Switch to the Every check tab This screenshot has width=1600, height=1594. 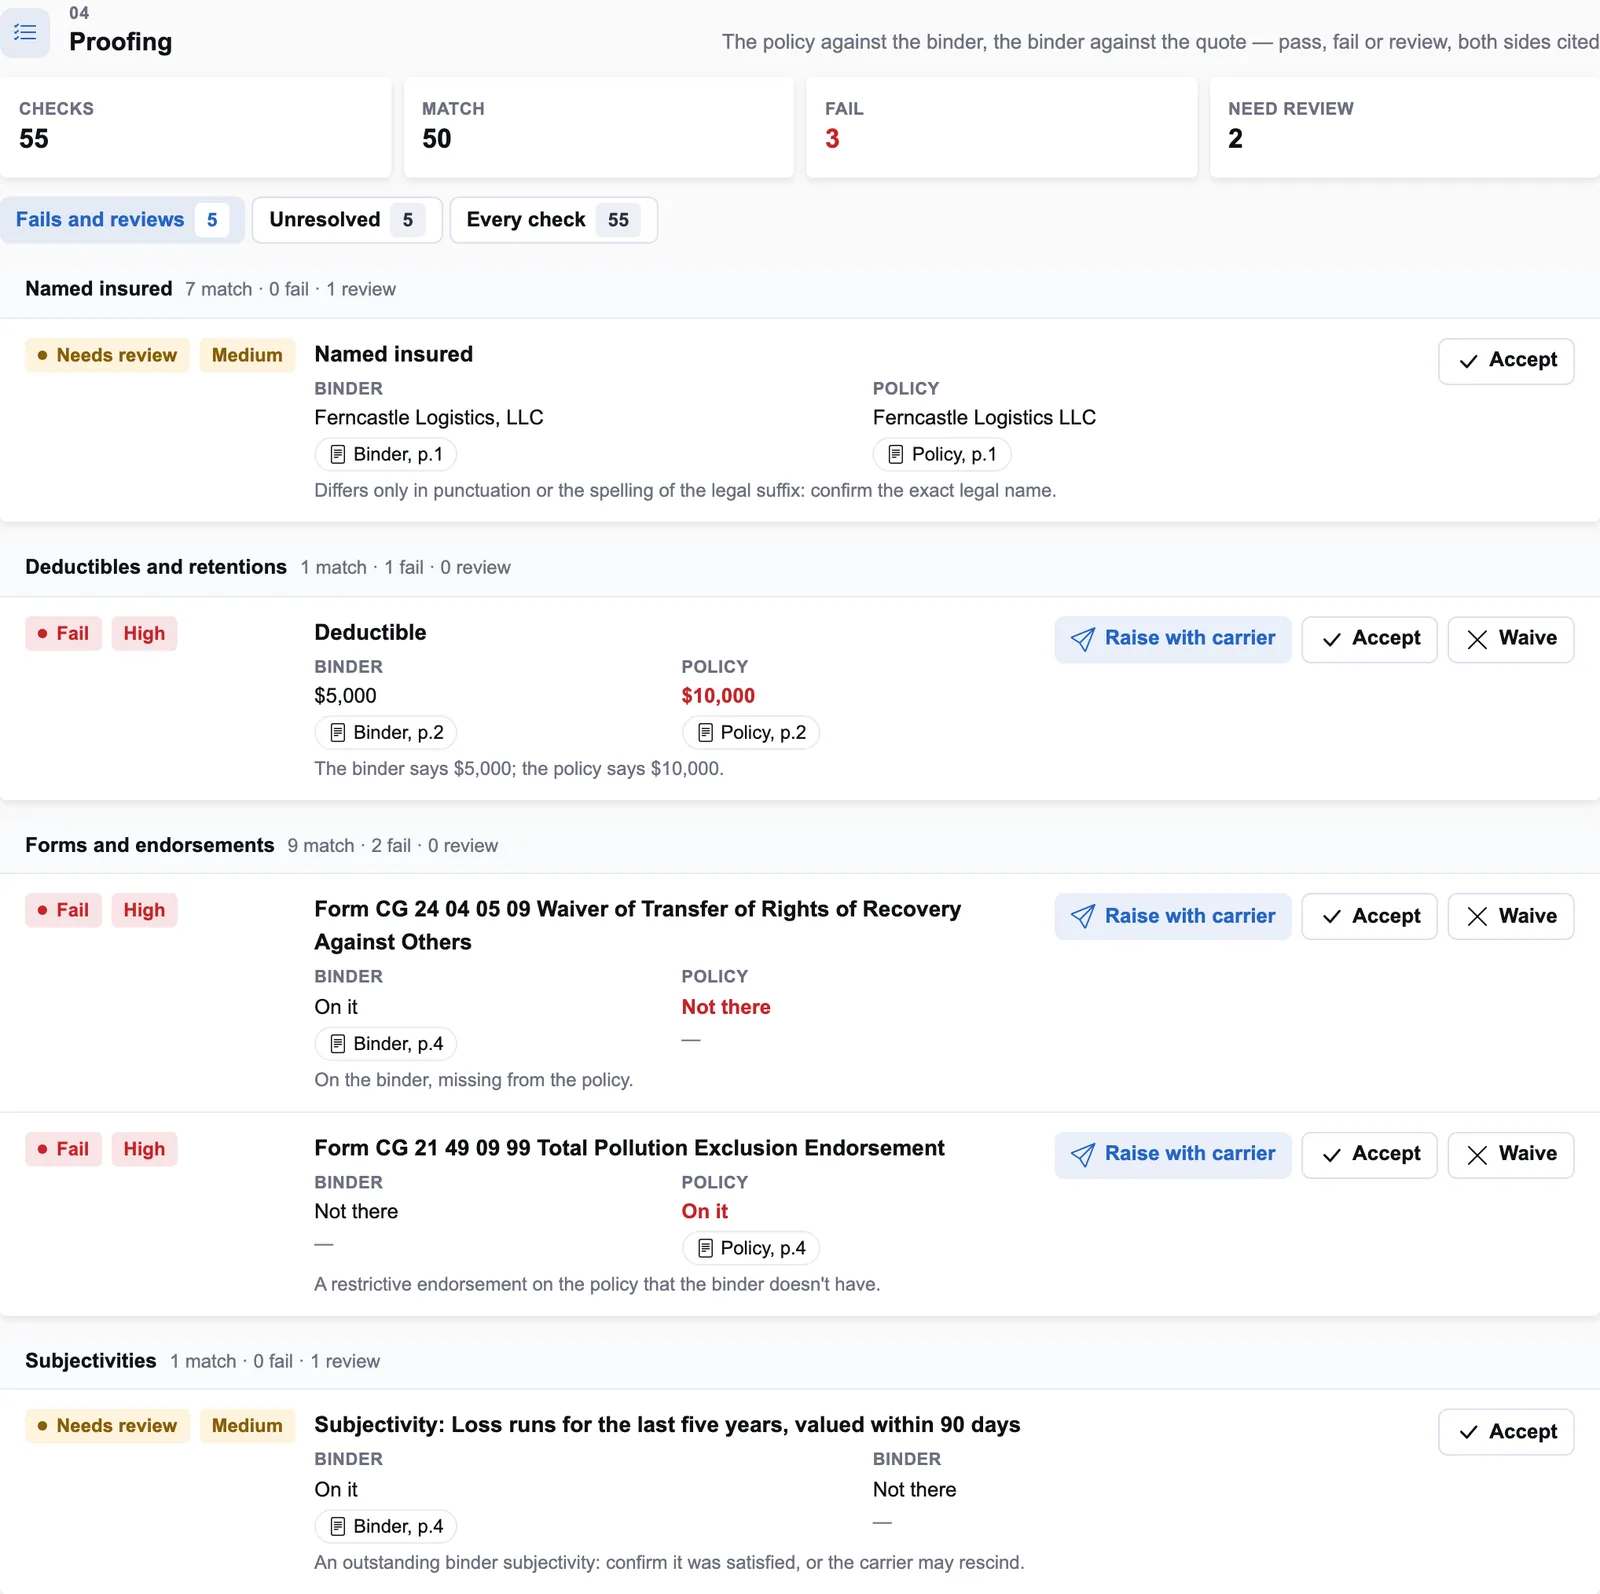554,220
